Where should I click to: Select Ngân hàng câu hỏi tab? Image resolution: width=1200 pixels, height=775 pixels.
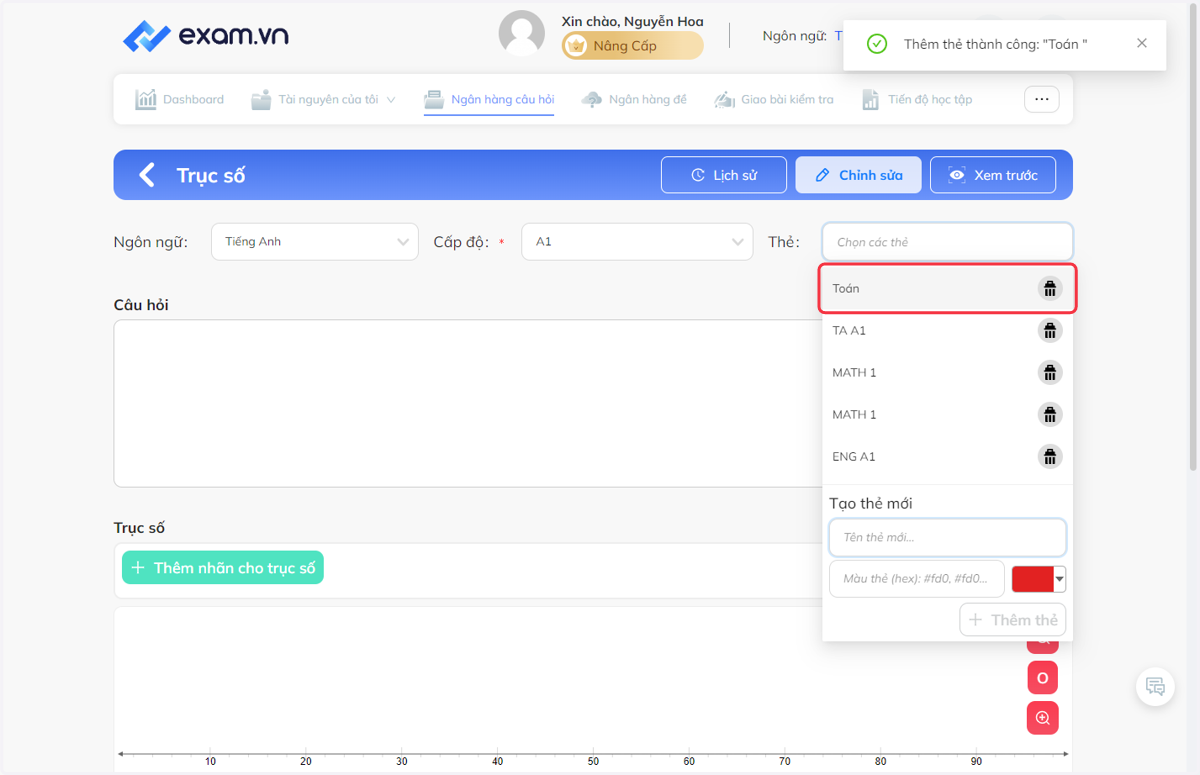489,100
